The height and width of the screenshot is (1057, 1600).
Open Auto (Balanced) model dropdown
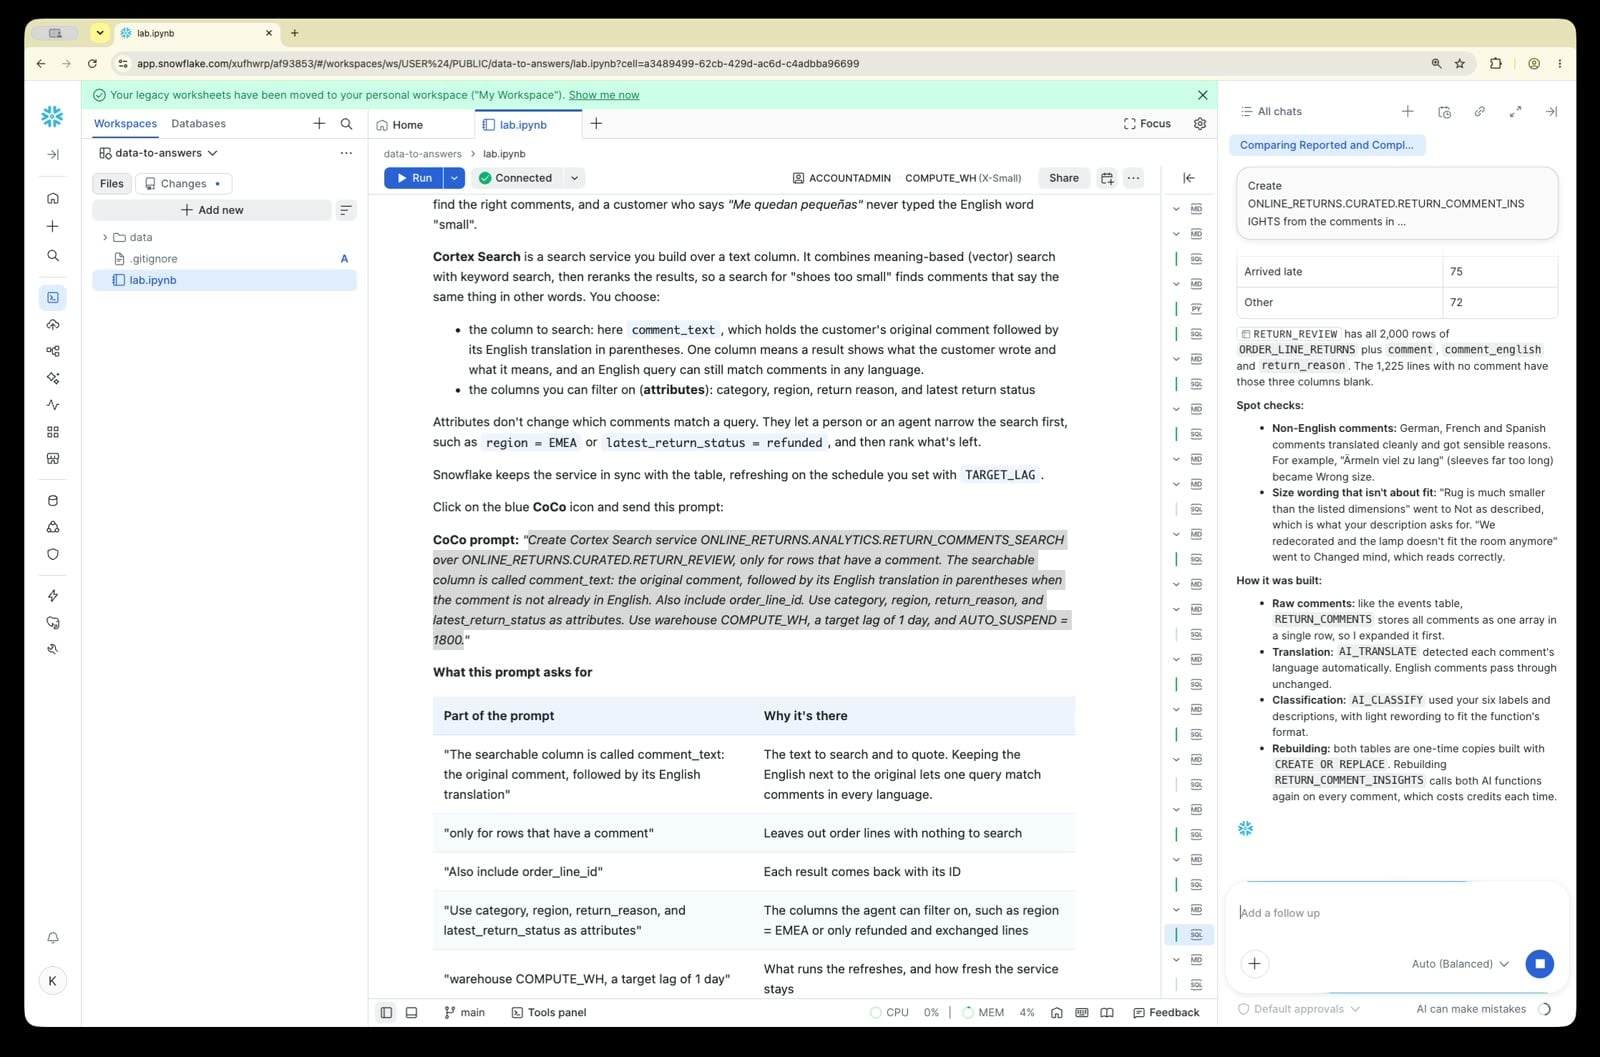click(x=1460, y=964)
